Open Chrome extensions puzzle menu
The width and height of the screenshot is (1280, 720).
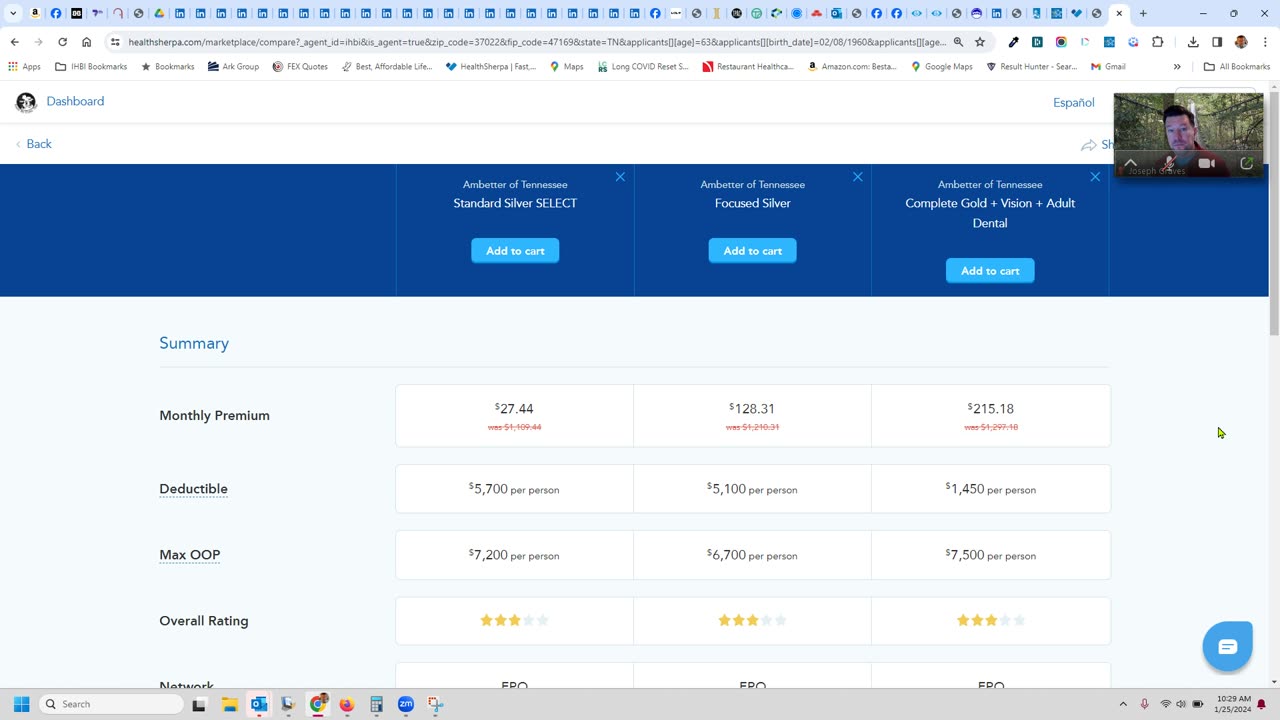pyautogui.click(x=1158, y=42)
